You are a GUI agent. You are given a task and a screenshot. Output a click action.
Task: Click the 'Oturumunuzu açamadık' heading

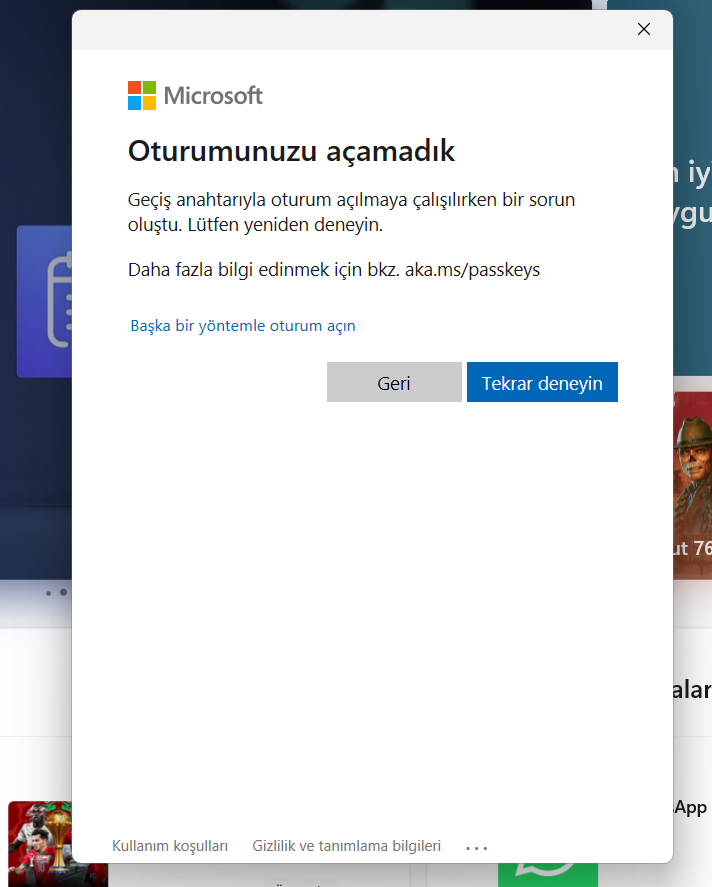click(x=291, y=150)
